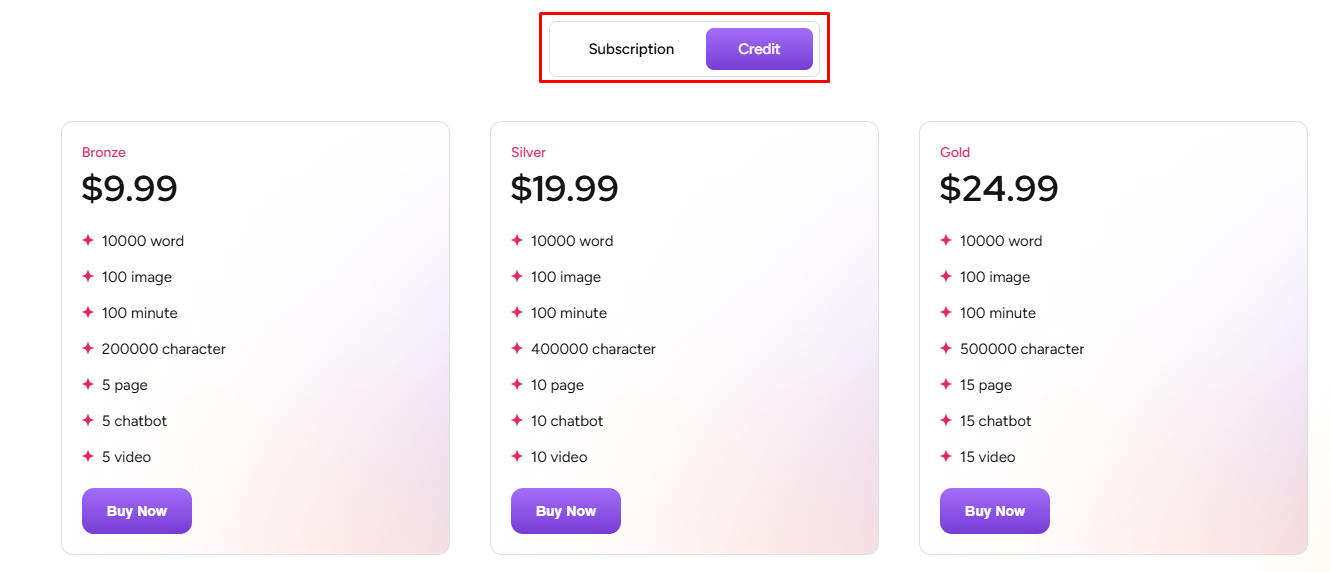The image size is (1330, 572).
Task: Click the sparkle icon beside Bronze 200000 character
Action: coord(88,349)
